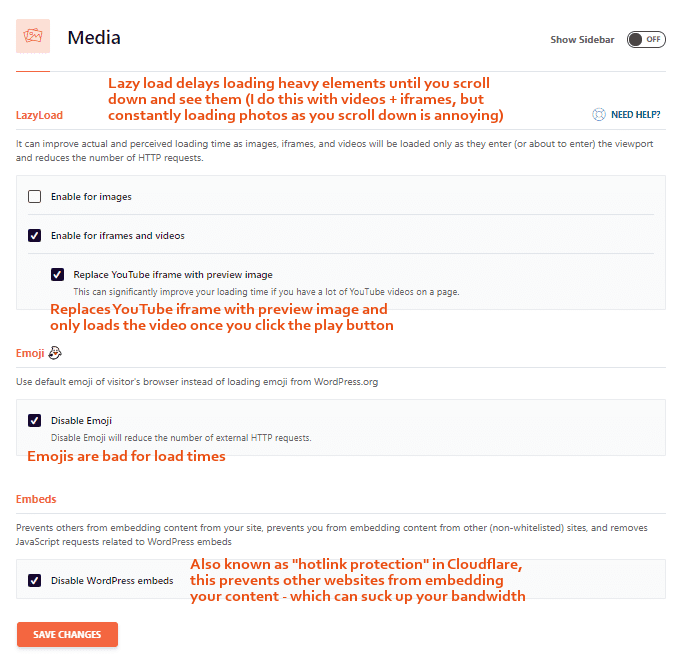The width and height of the screenshot is (680, 665).
Task: Click the 'Enable for images' label text
Action: [x=91, y=197]
